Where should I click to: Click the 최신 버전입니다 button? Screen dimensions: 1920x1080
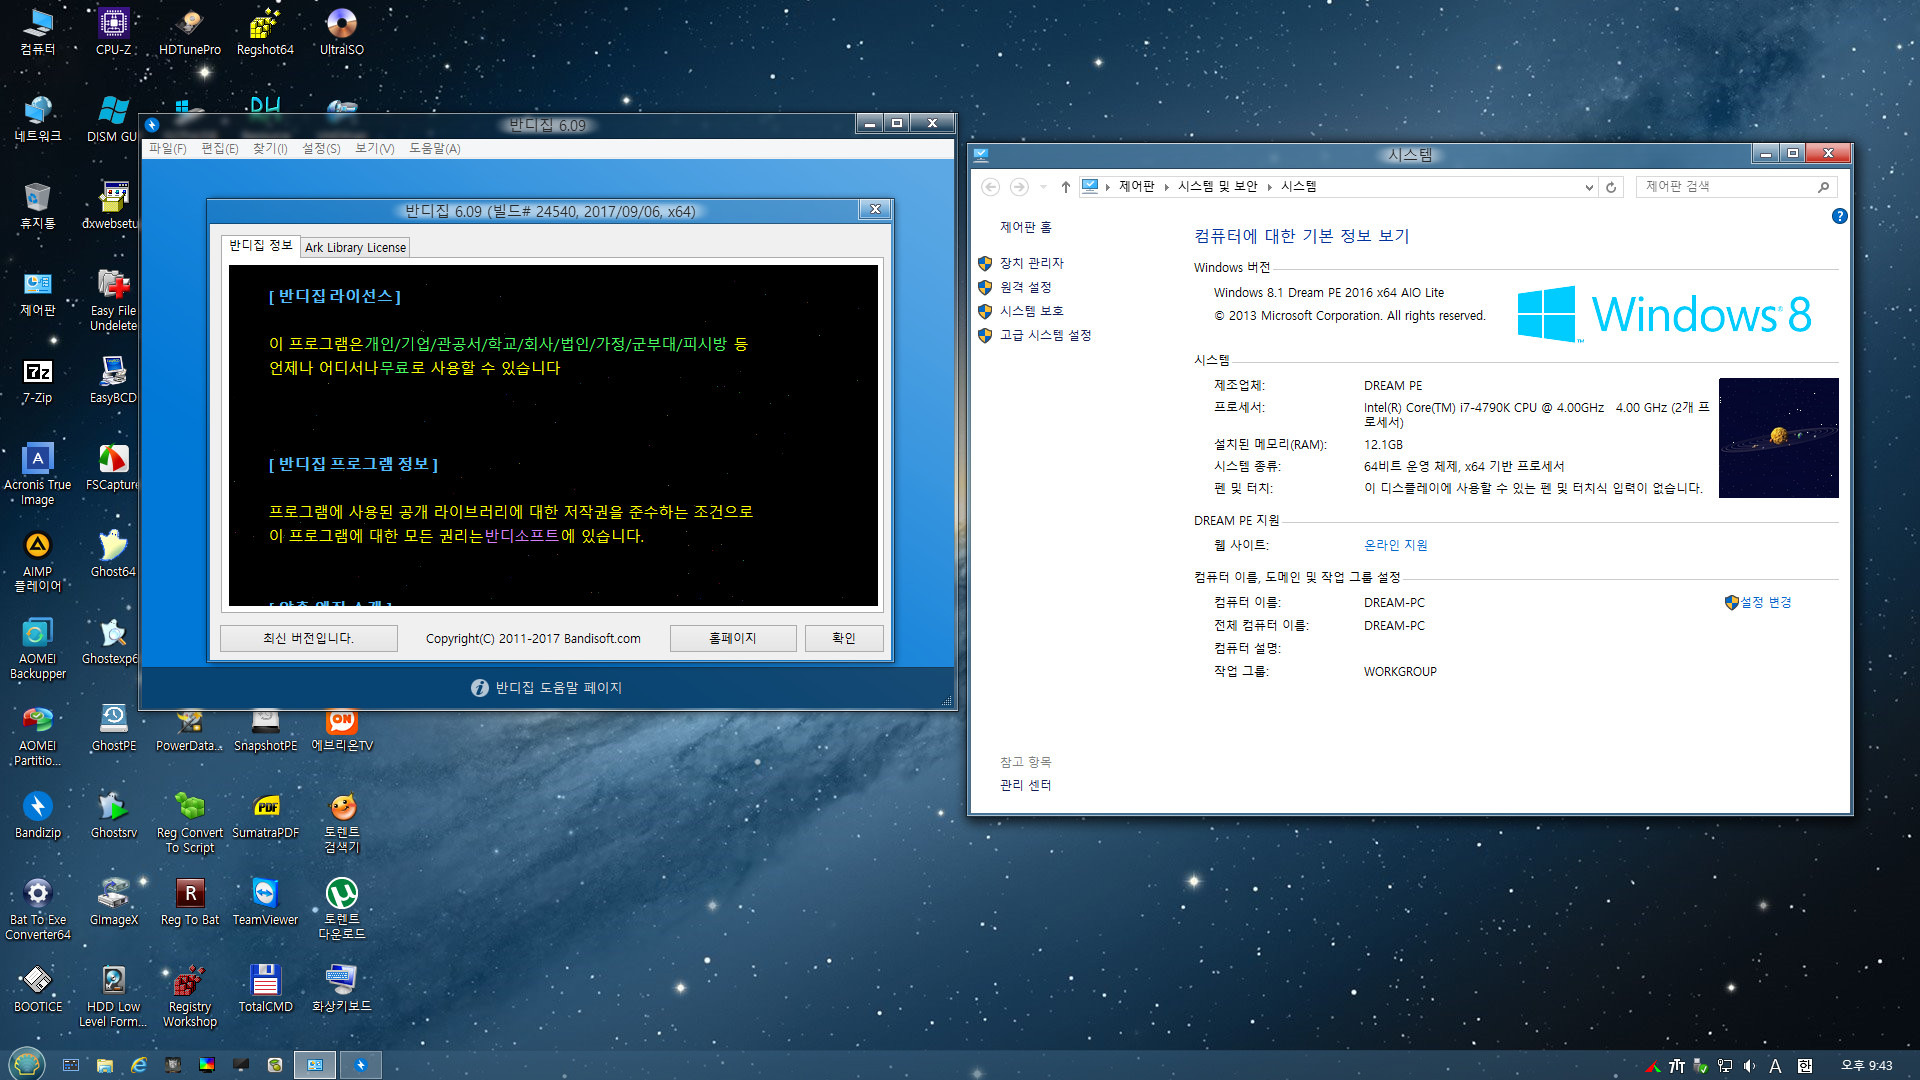308,638
